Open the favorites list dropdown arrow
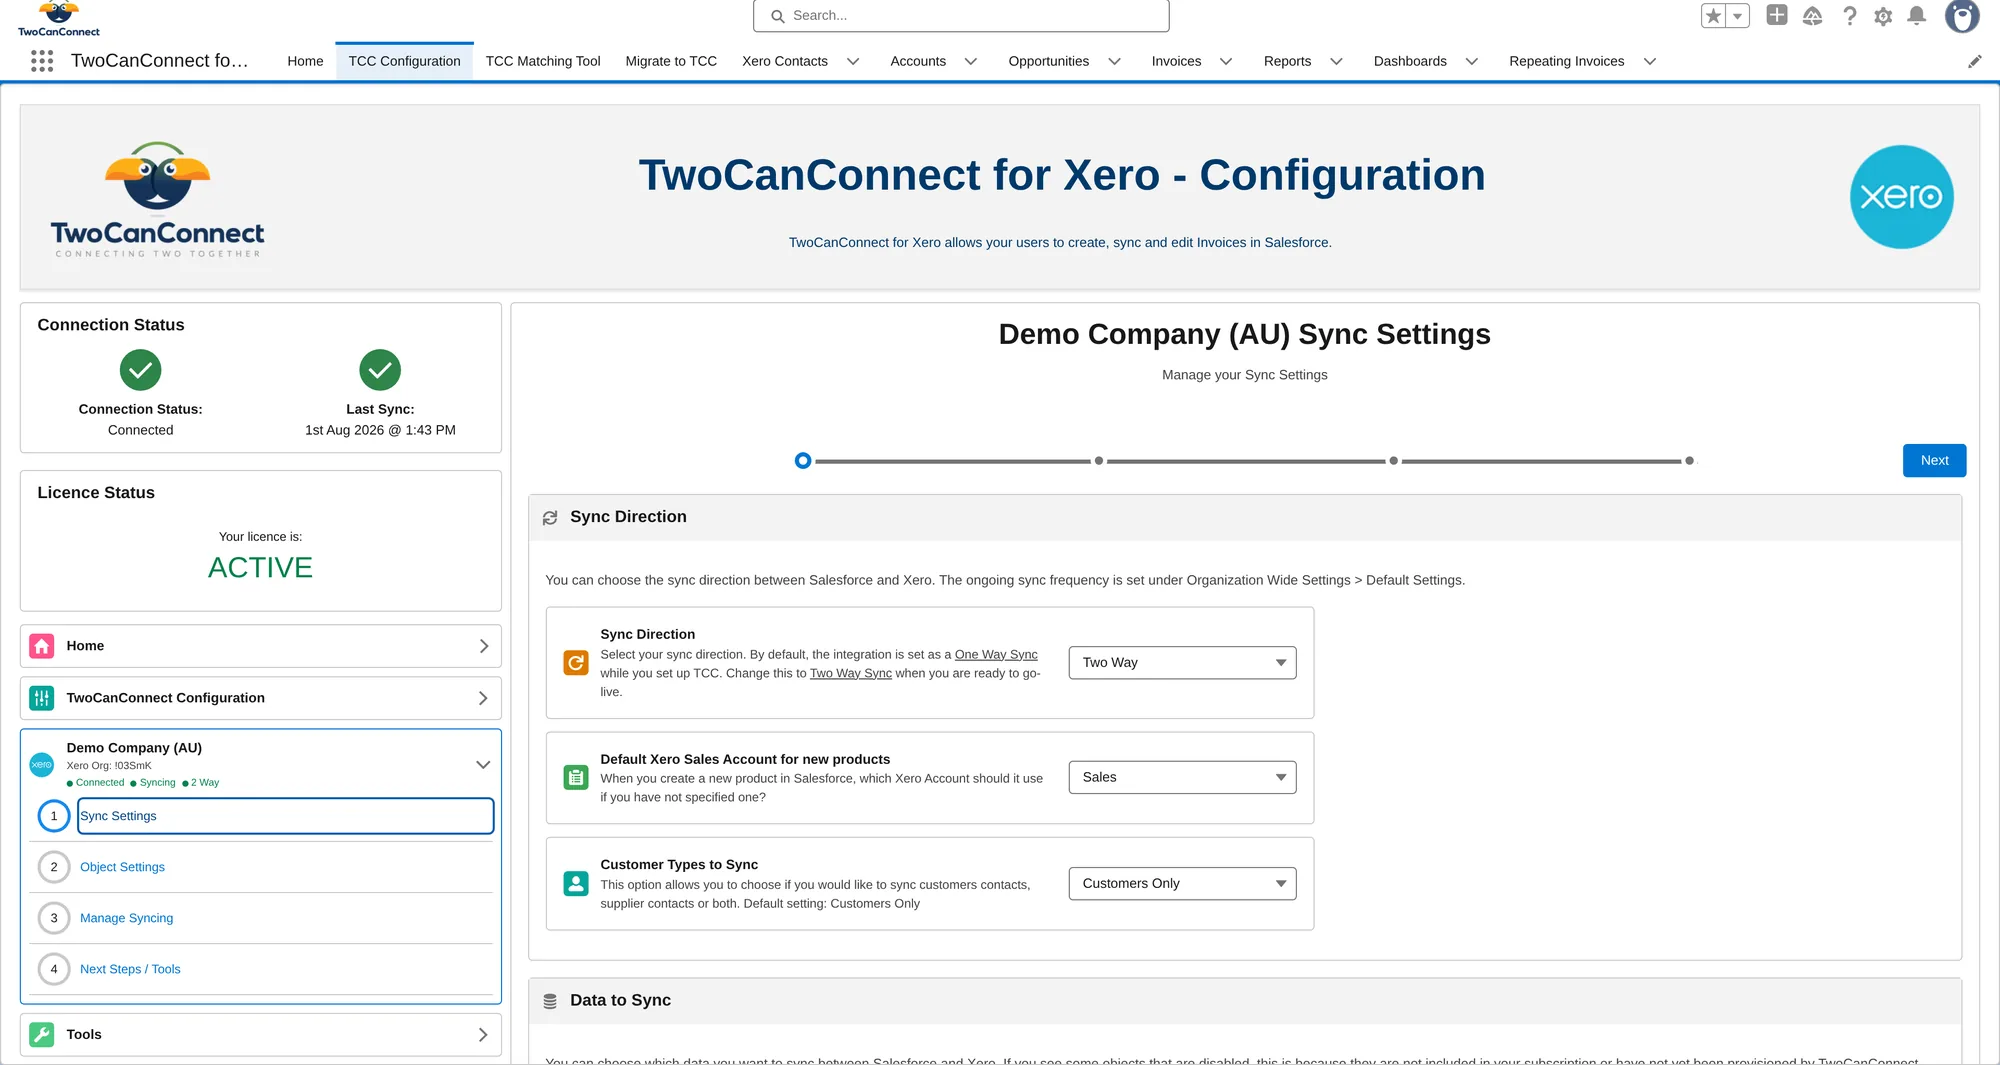 1738,16
